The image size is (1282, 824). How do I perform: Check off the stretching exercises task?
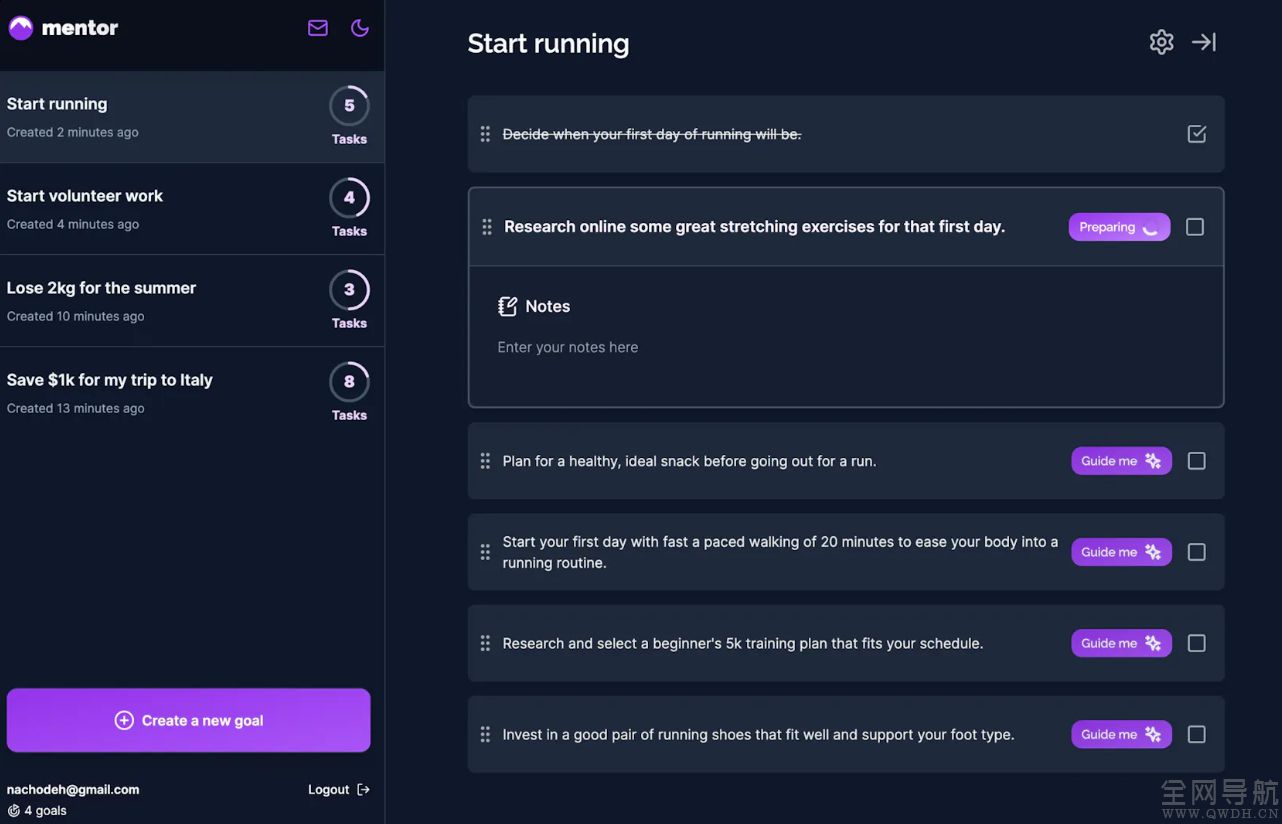pos(1195,227)
